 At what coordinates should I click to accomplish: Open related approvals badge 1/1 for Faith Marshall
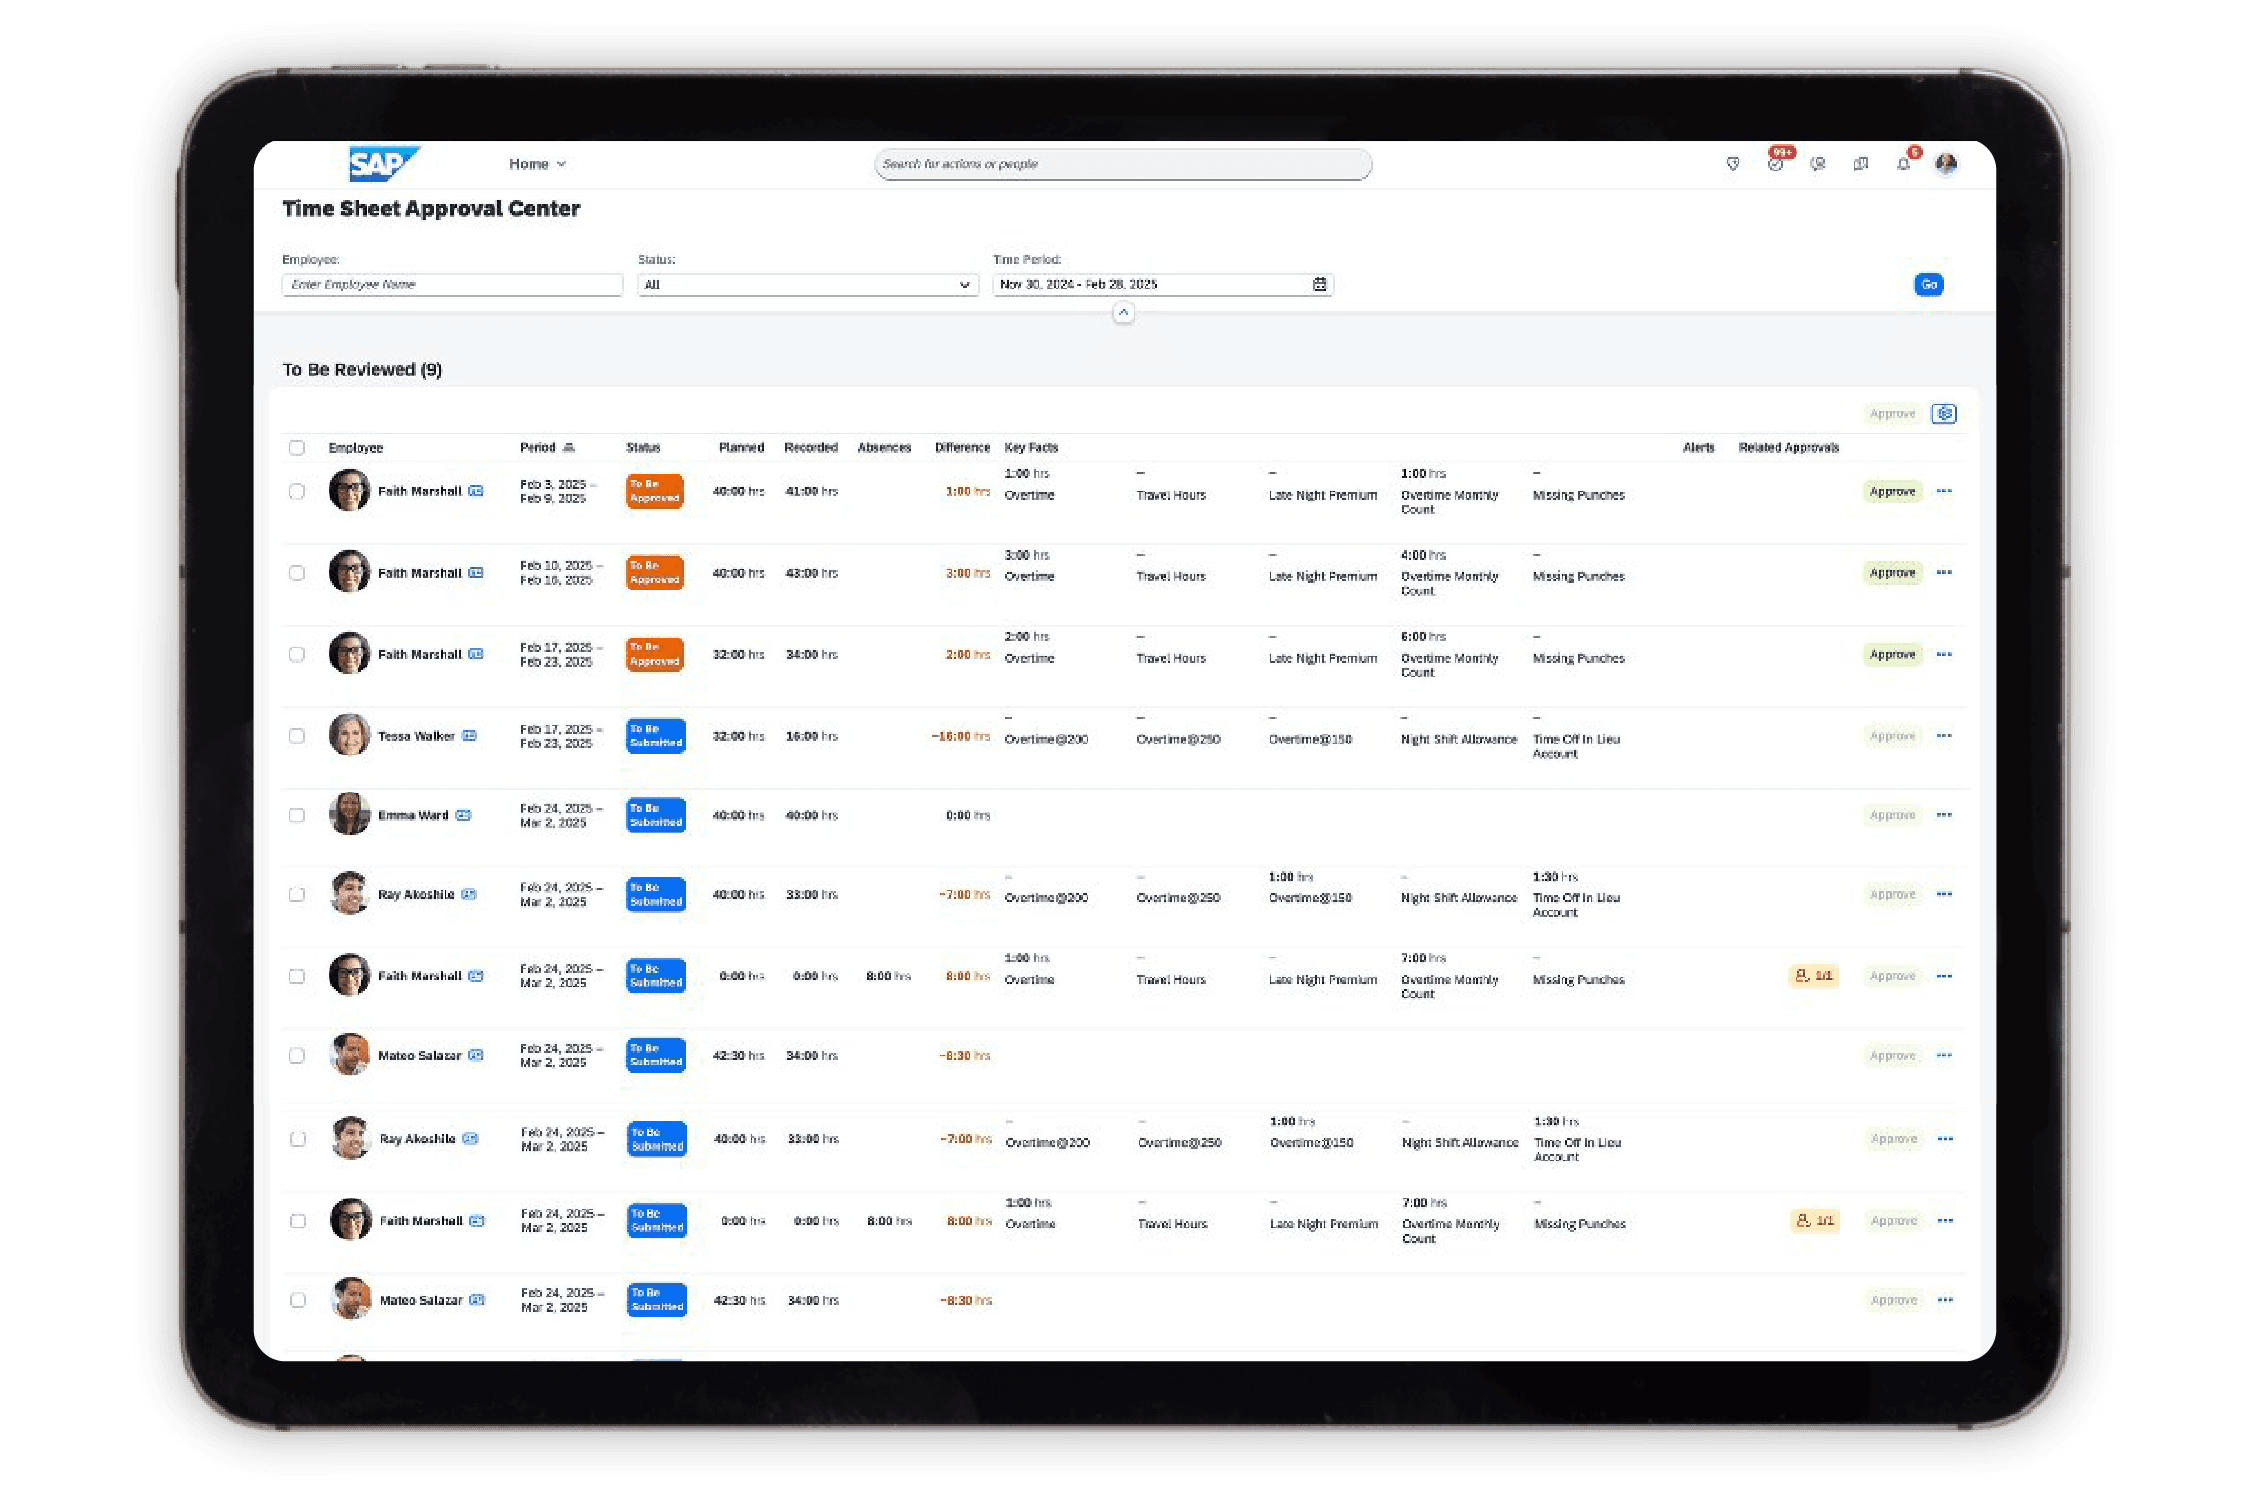pos(1813,976)
